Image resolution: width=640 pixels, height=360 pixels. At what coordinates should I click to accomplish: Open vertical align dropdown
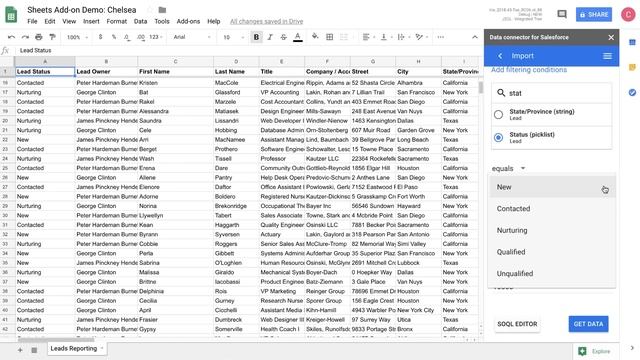point(386,37)
